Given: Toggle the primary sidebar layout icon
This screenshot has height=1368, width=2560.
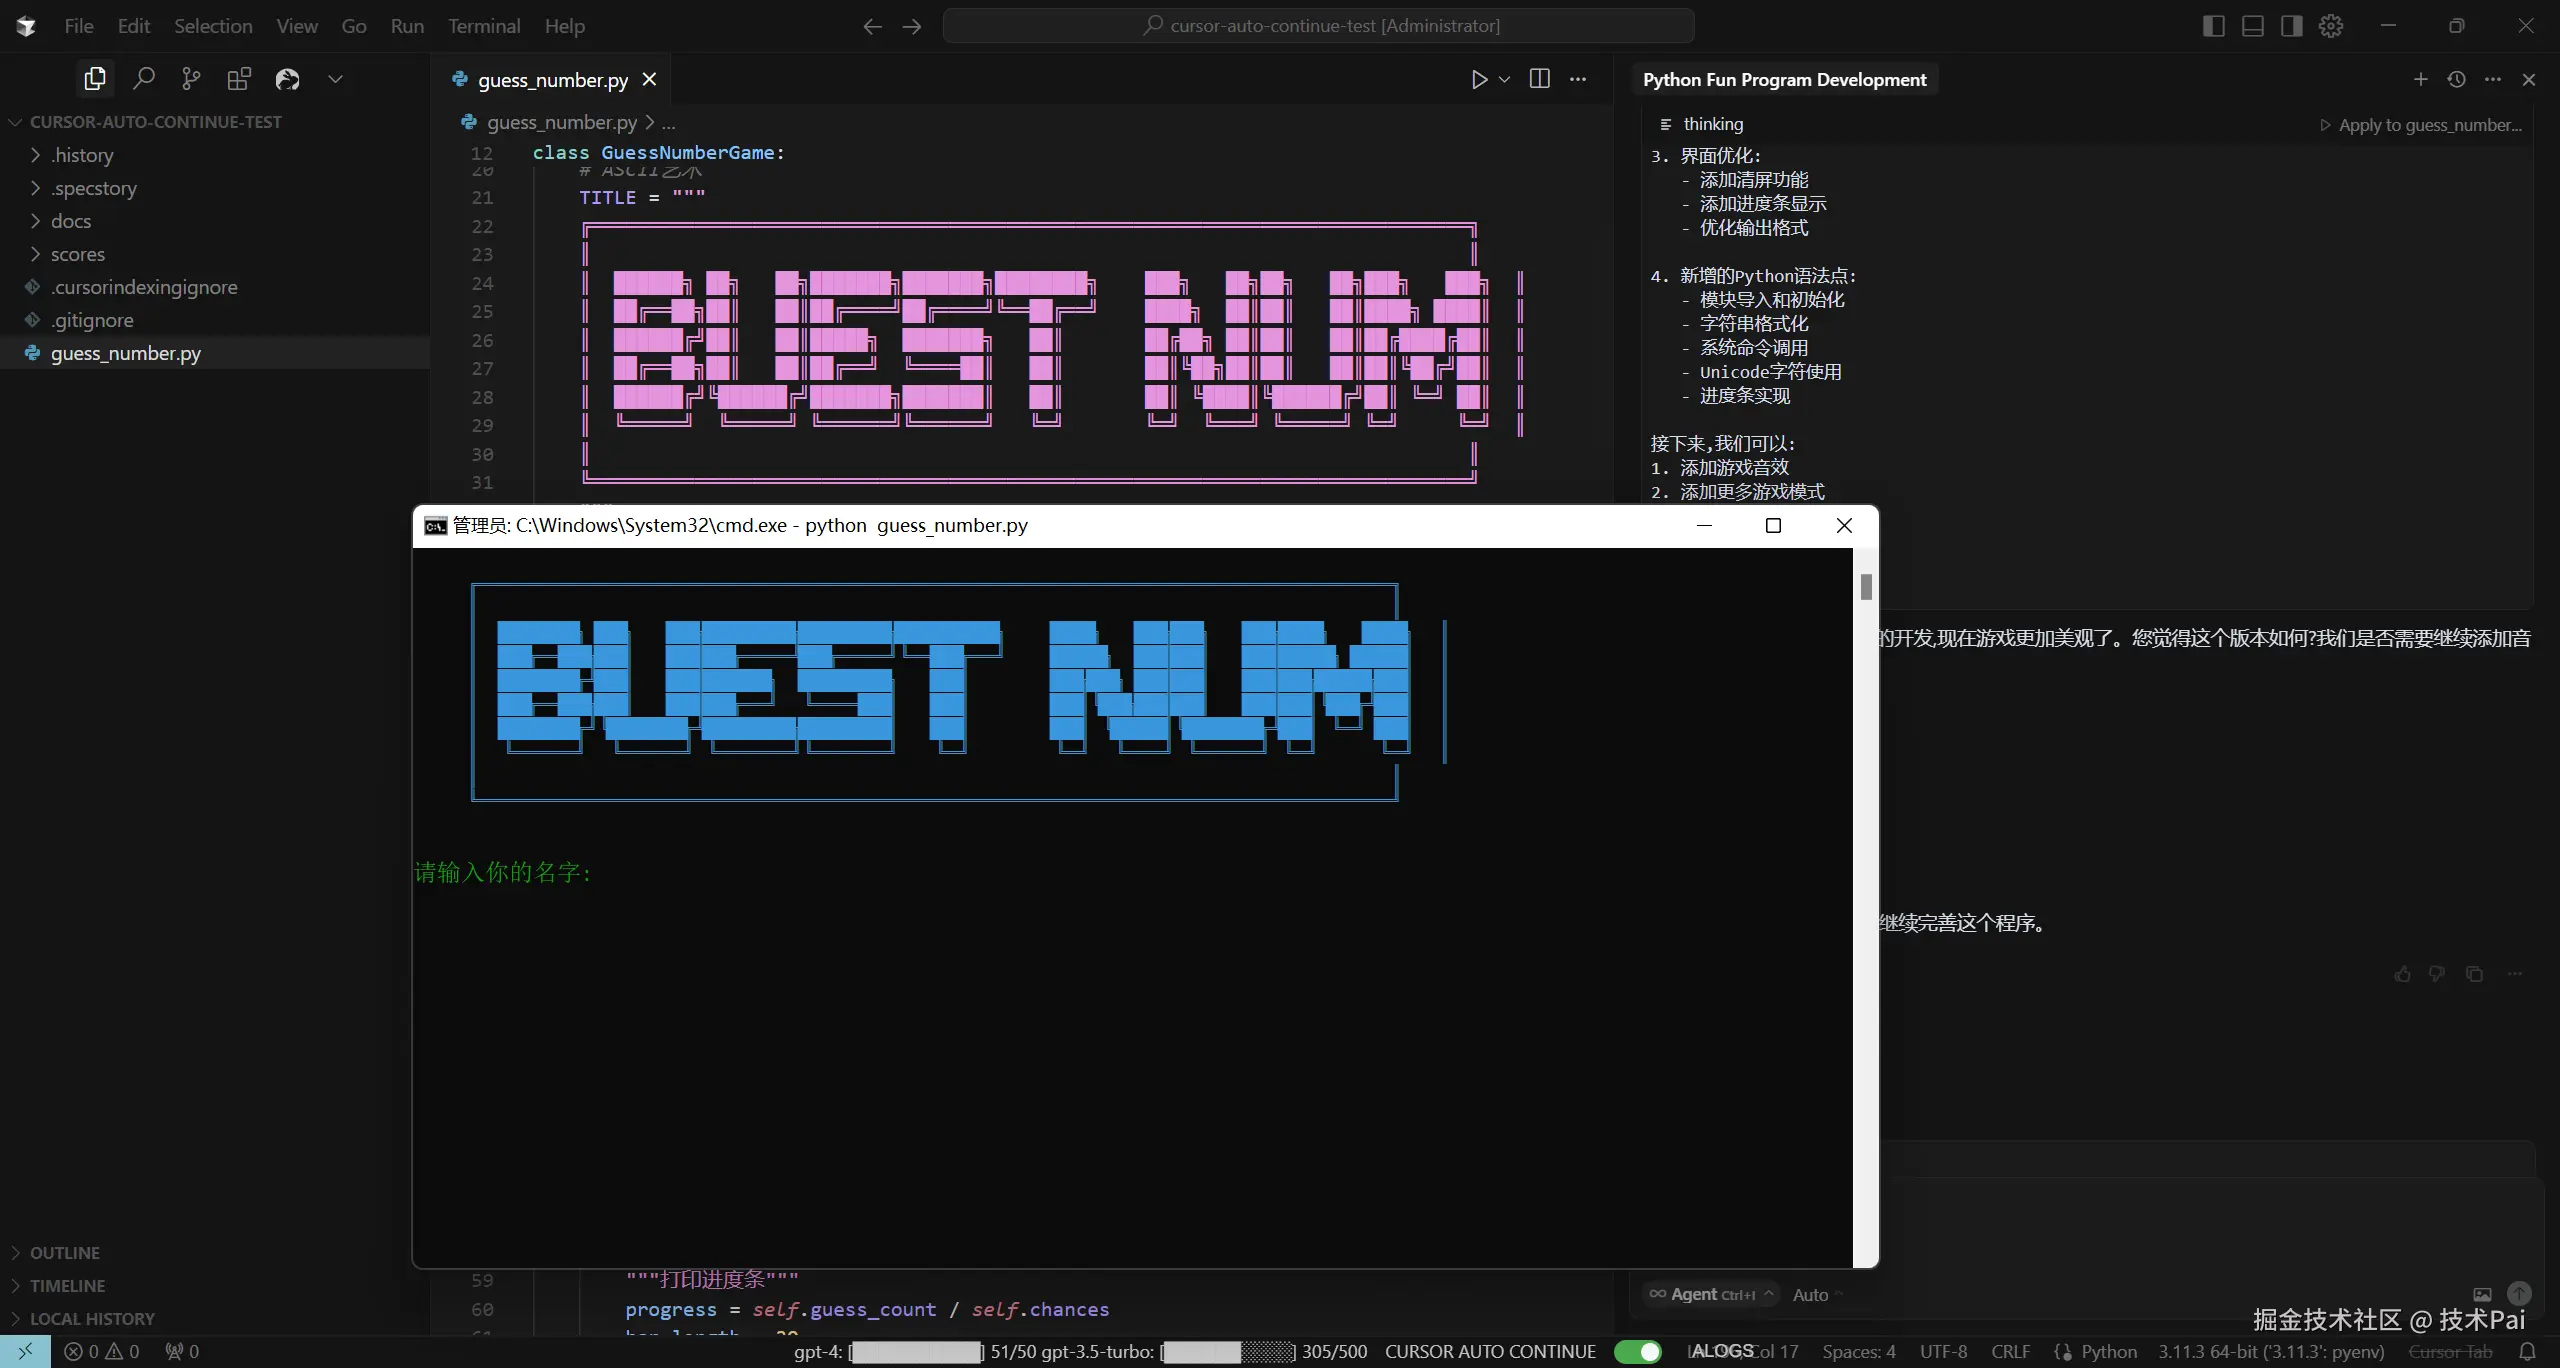Looking at the screenshot, I should (2213, 26).
